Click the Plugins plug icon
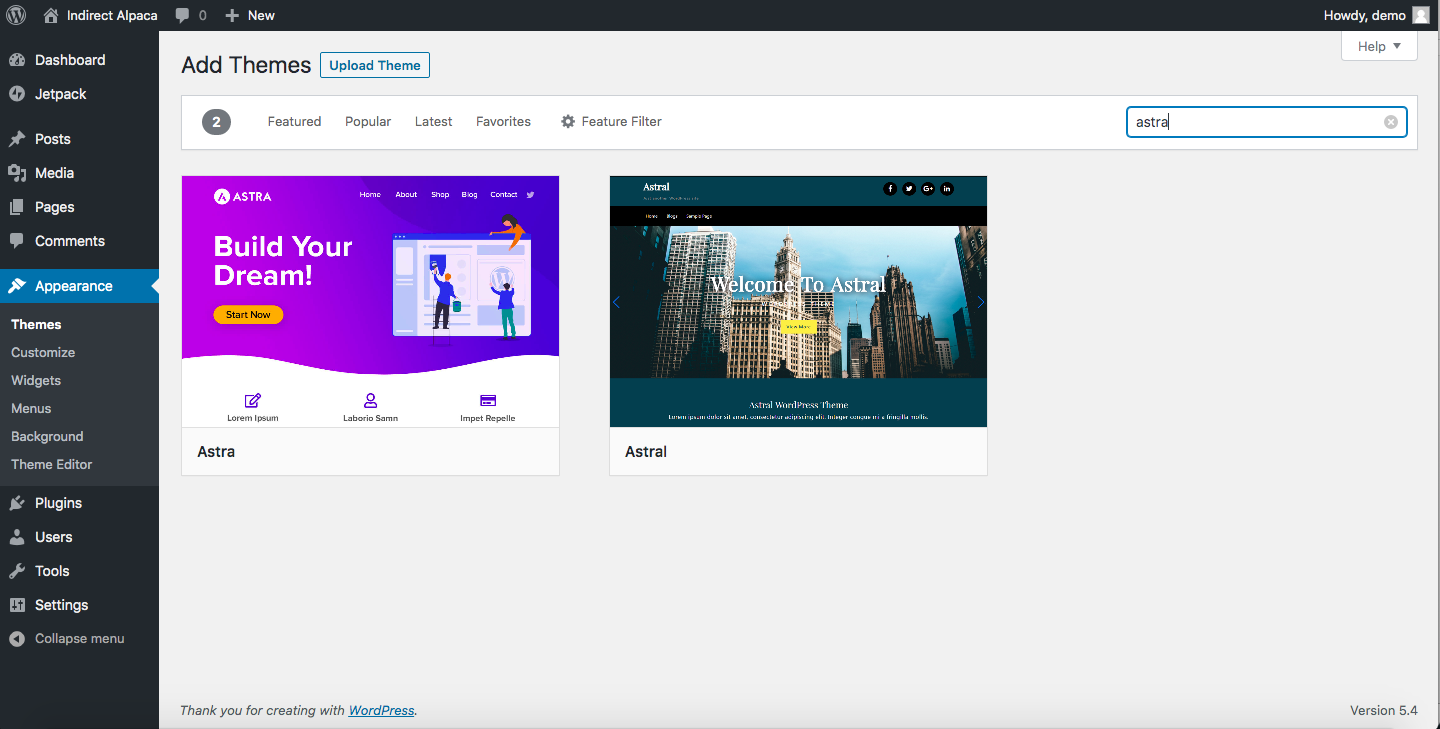Viewport: 1440px width, 729px height. (17, 503)
